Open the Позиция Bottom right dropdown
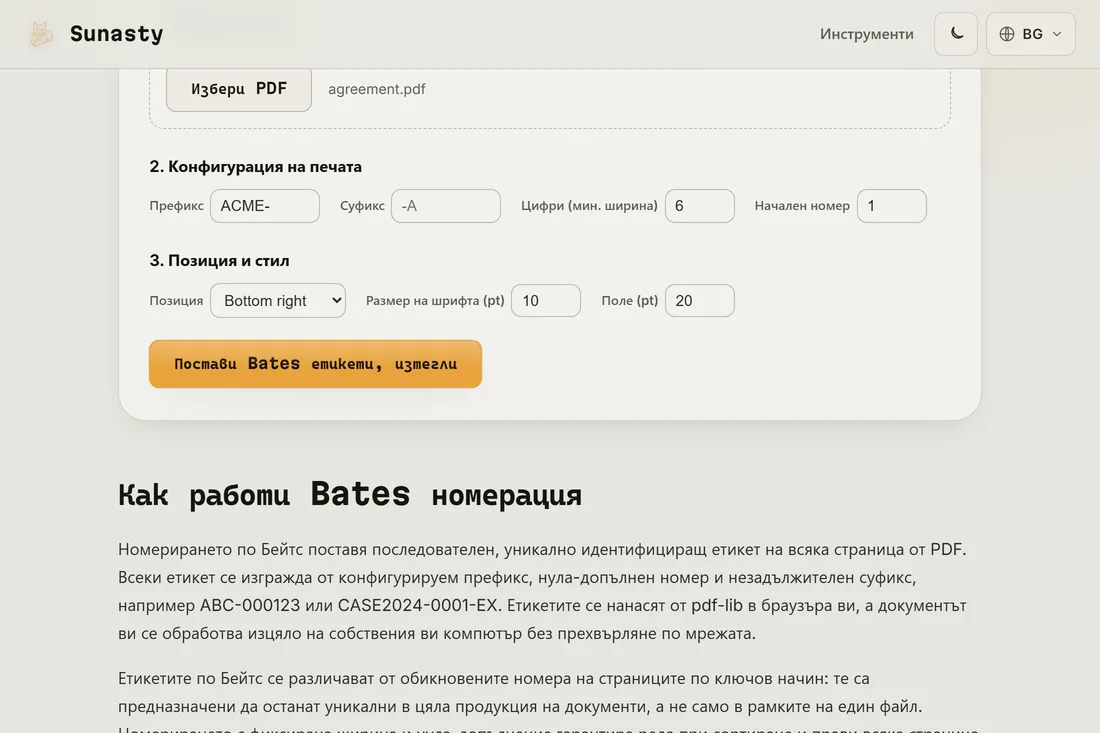Image resolution: width=1100 pixels, height=733 pixels. [x=278, y=300]
